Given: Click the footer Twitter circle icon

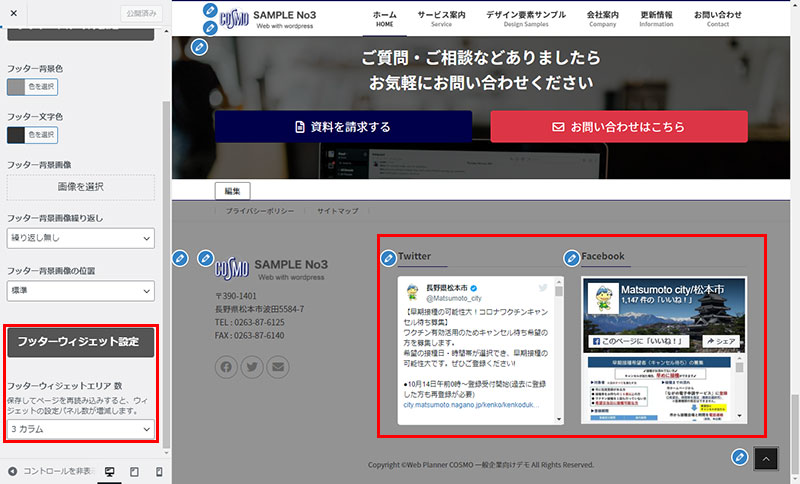Looking at the screenshot, I should tap(252, 367).
